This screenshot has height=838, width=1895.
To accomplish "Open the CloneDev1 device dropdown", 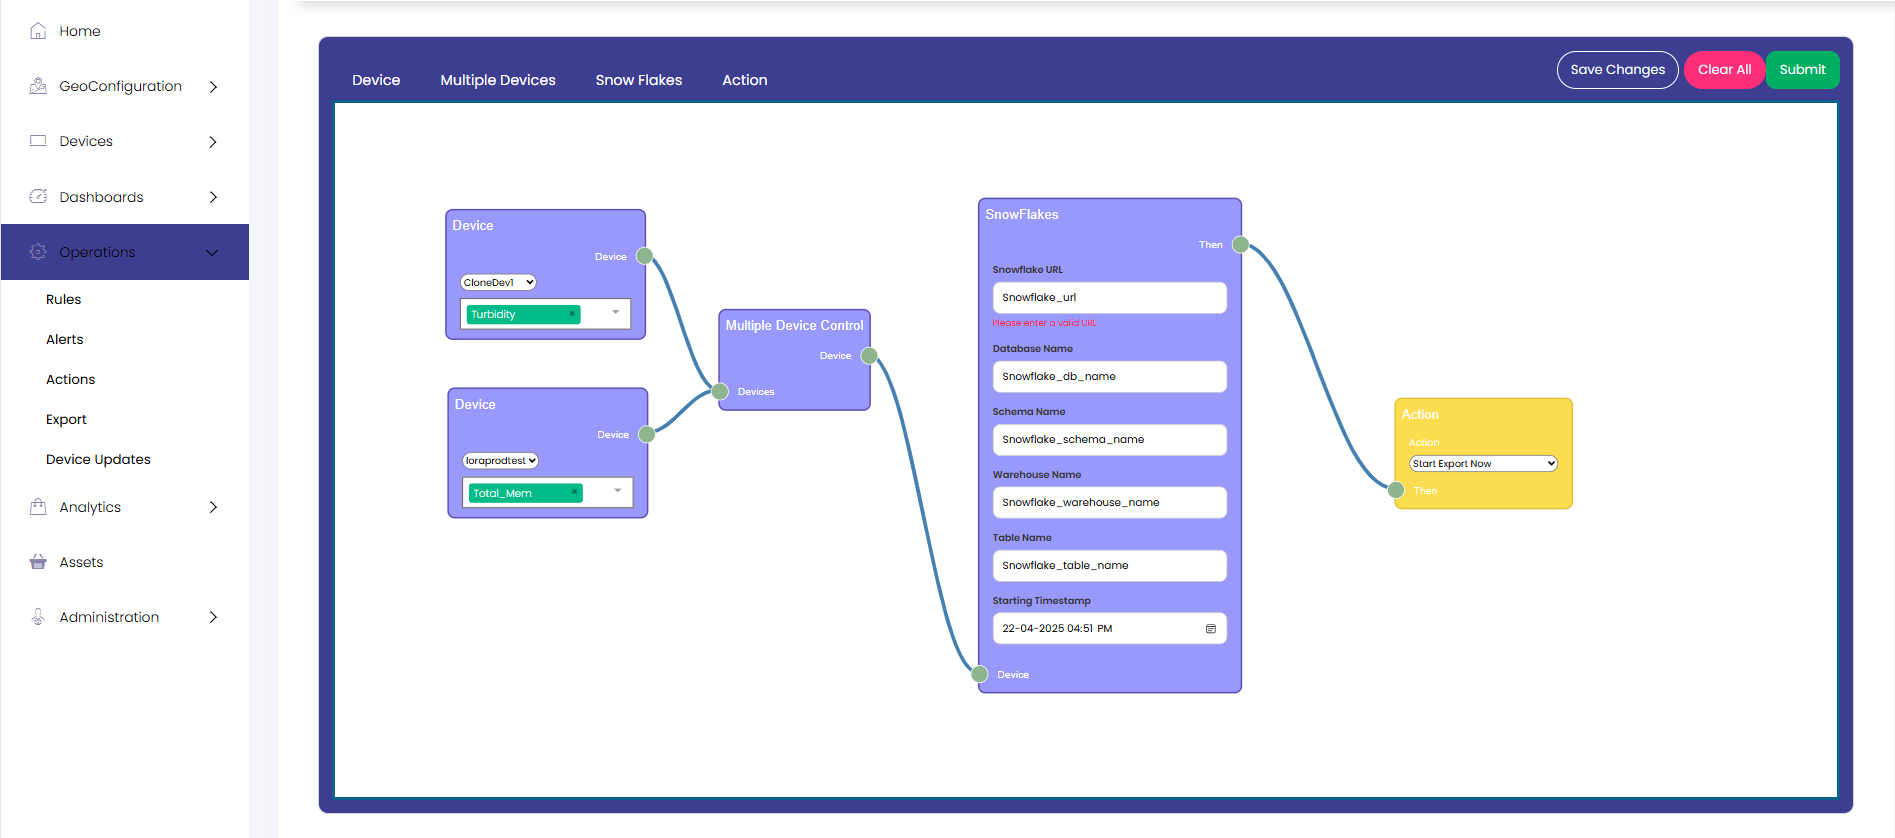I will 498,282.
